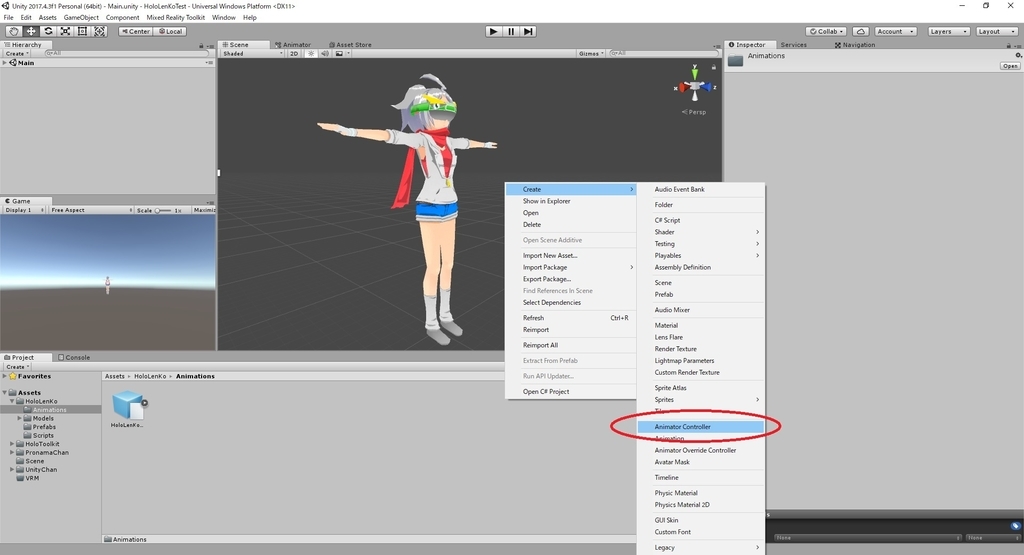Select the Hand tool
Image resolution: width=1024 pixels, height=555 pixels.
[13, 31]
